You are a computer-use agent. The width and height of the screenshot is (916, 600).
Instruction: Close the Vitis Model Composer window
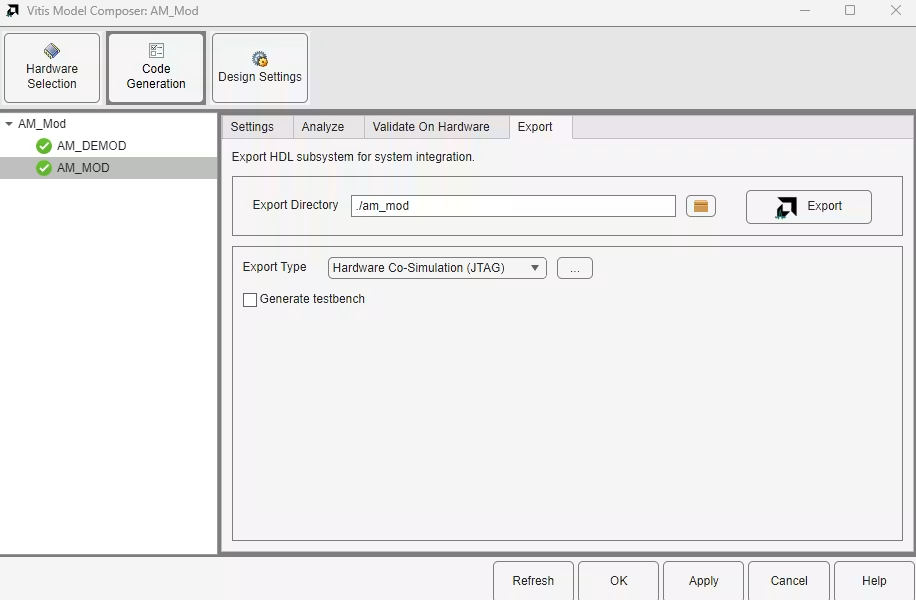896,11
